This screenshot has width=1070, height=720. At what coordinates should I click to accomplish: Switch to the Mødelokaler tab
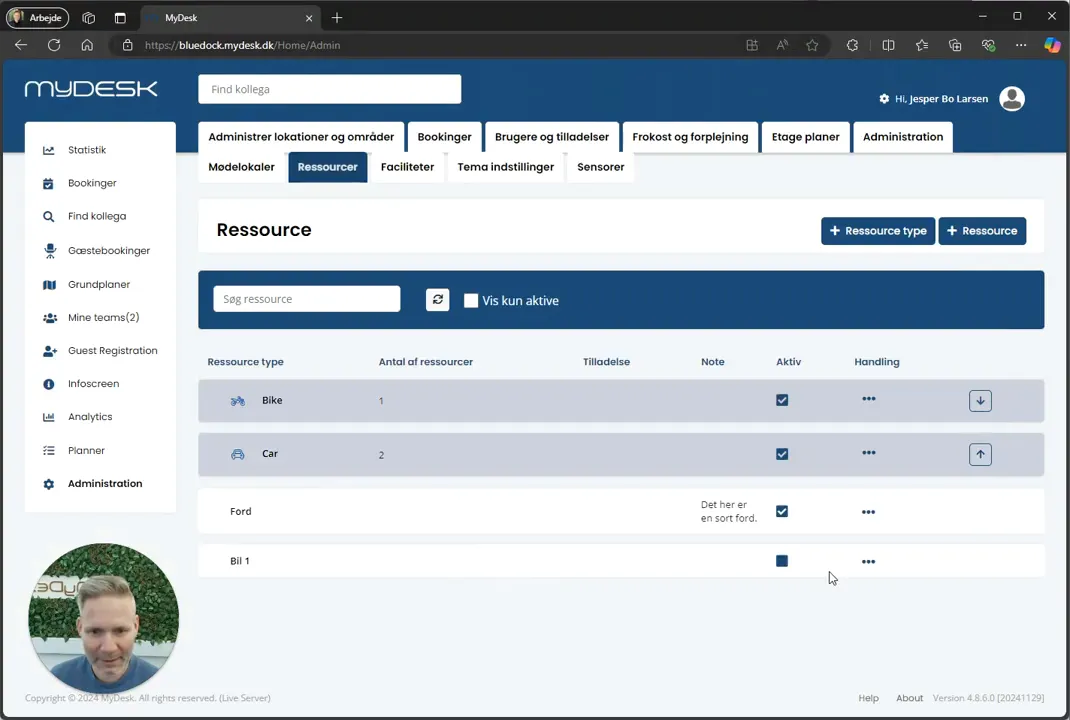(242, 167)
